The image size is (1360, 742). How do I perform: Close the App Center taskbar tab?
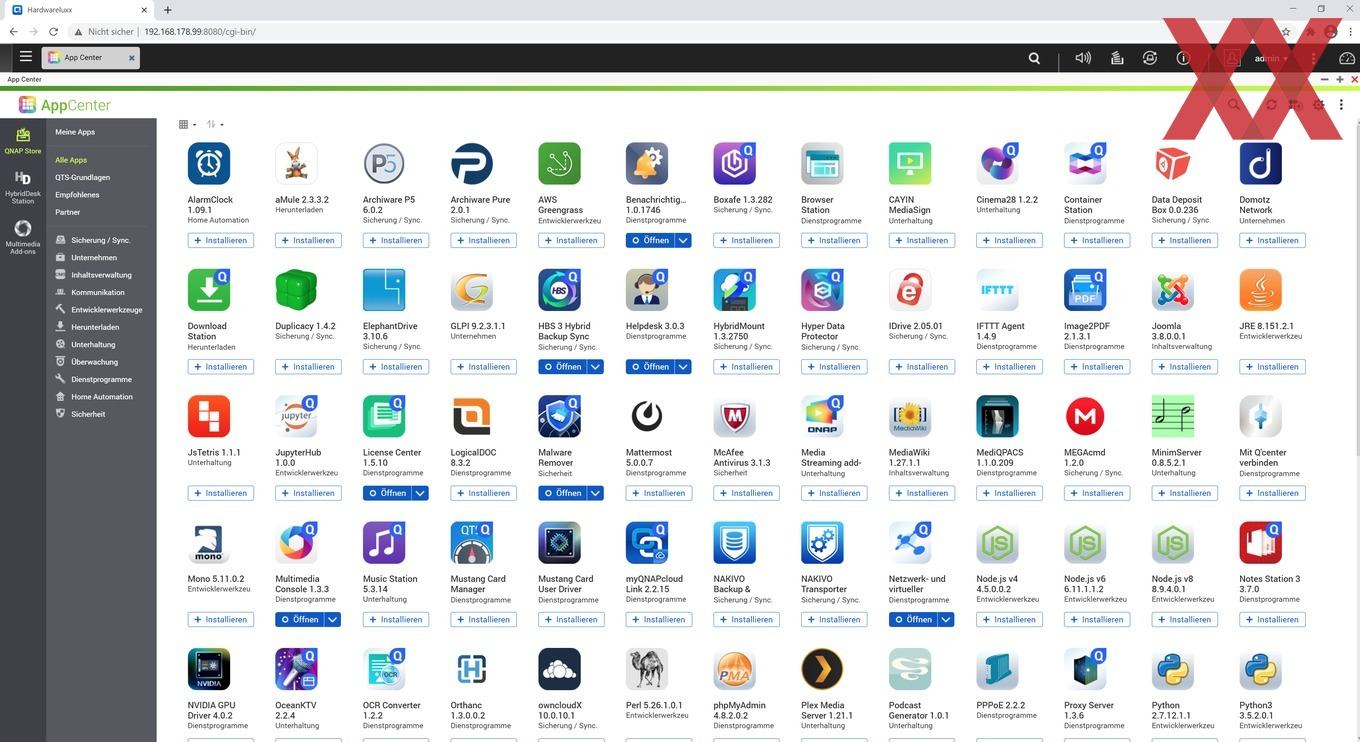131,58
